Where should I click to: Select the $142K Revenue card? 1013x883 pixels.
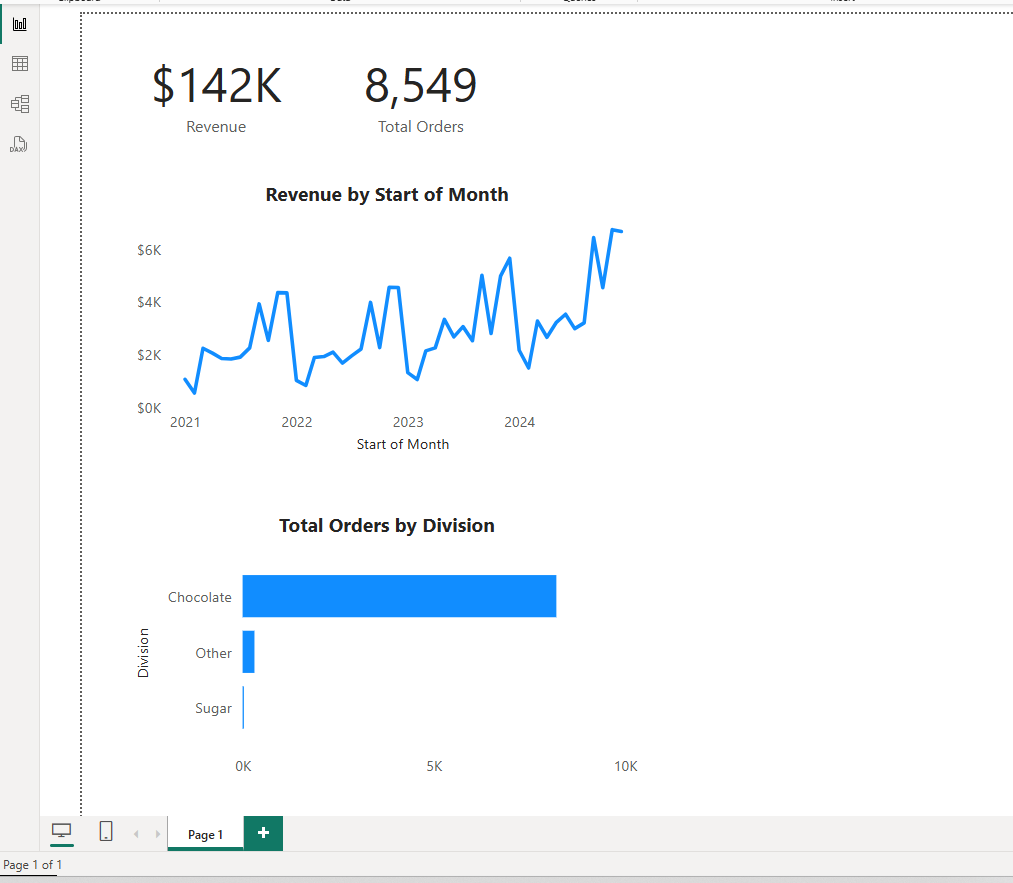[216, 99]
